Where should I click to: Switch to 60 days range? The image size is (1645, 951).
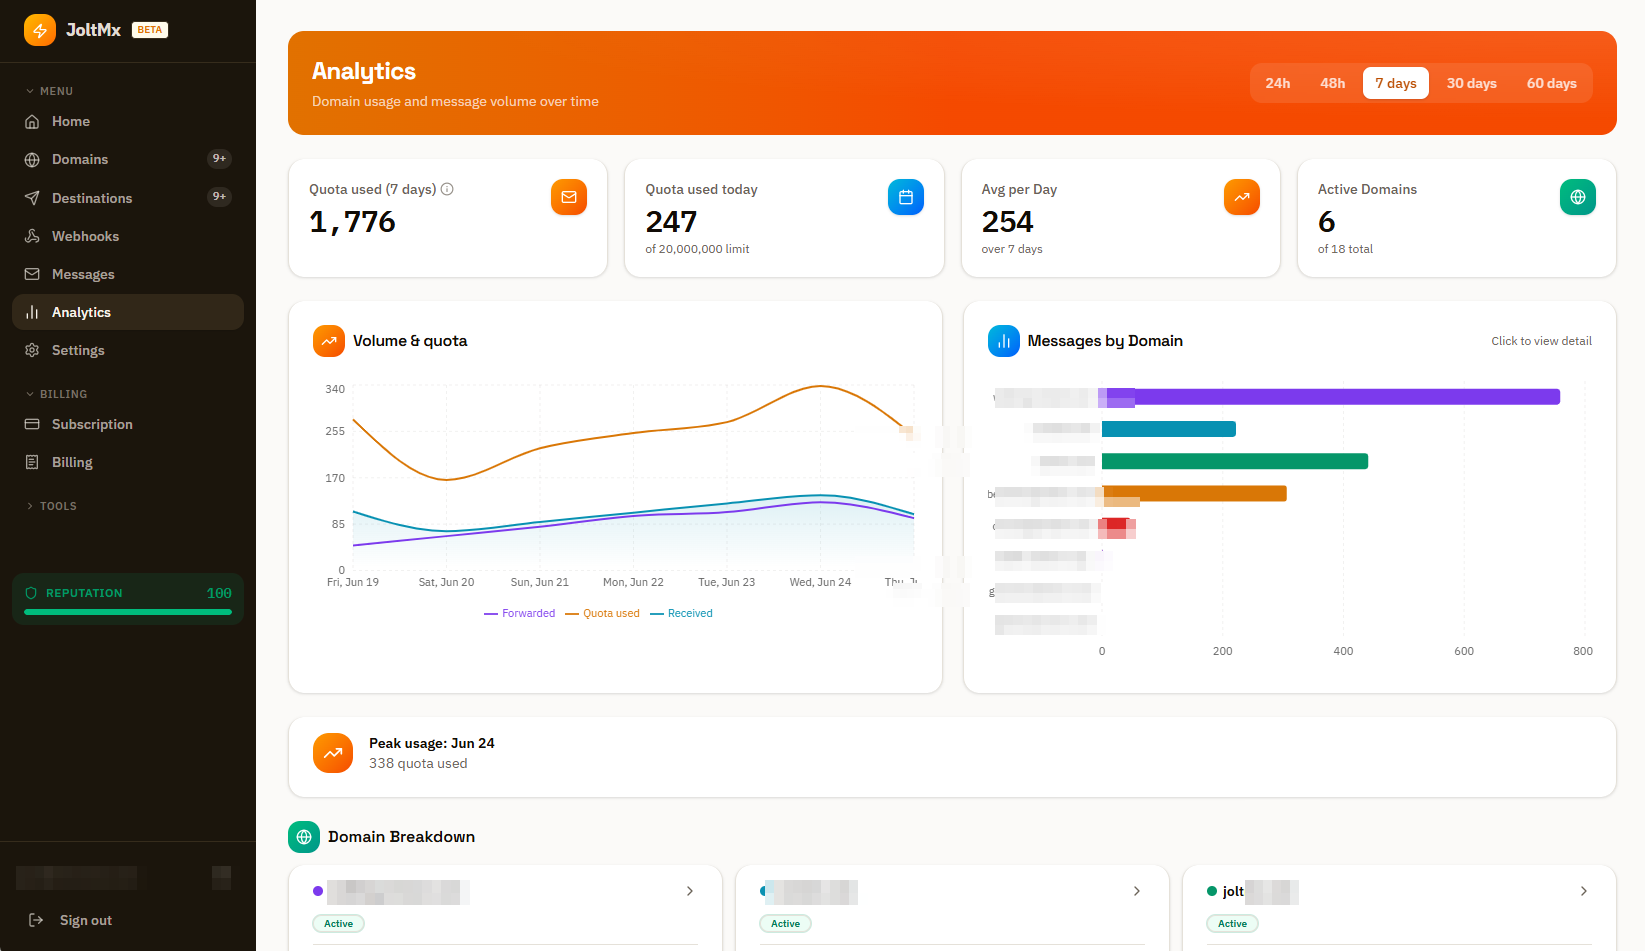point(1552,83)
